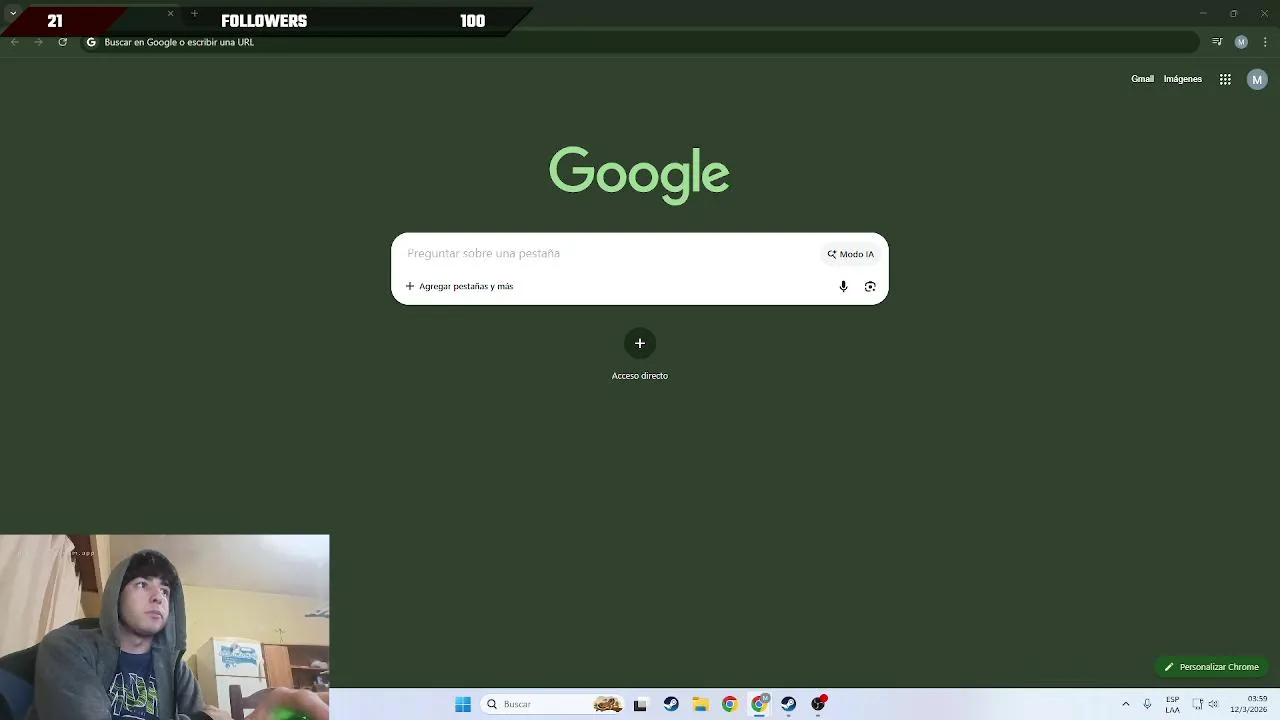
Task: Open the tab search chevron in Chrome
Action: 13,13
